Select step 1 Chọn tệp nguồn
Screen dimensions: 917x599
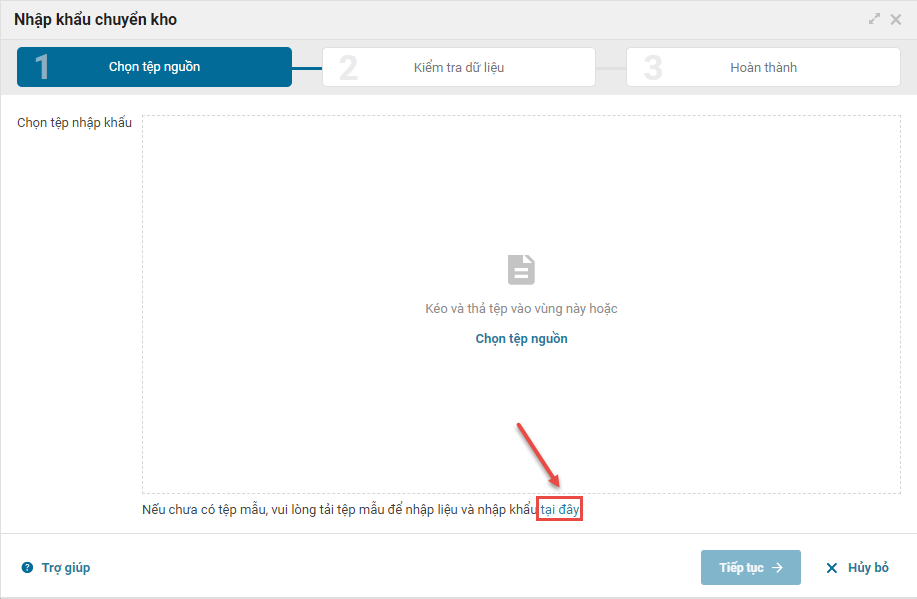[x=154, y=67]
